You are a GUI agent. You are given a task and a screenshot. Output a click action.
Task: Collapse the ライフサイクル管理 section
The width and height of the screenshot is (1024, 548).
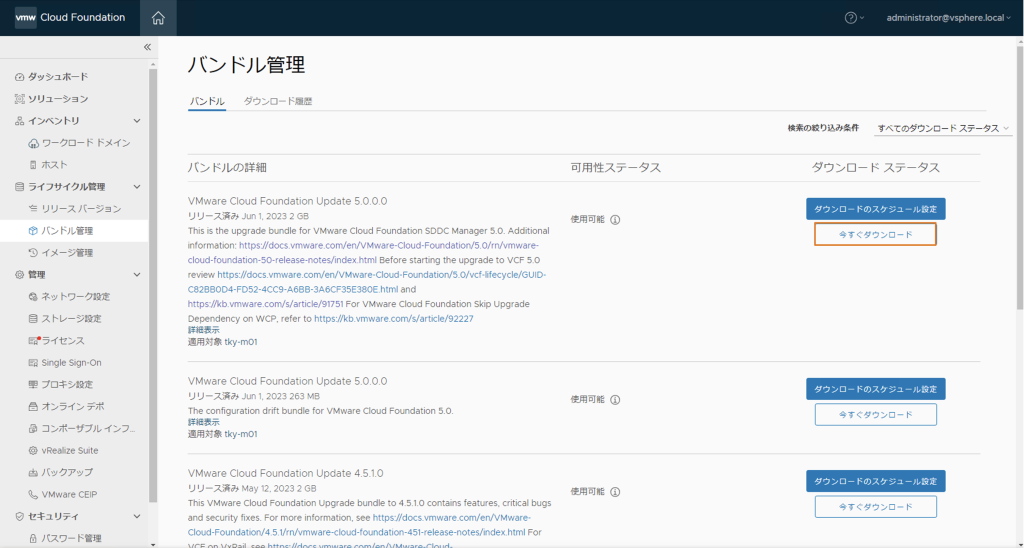point(137,187)
